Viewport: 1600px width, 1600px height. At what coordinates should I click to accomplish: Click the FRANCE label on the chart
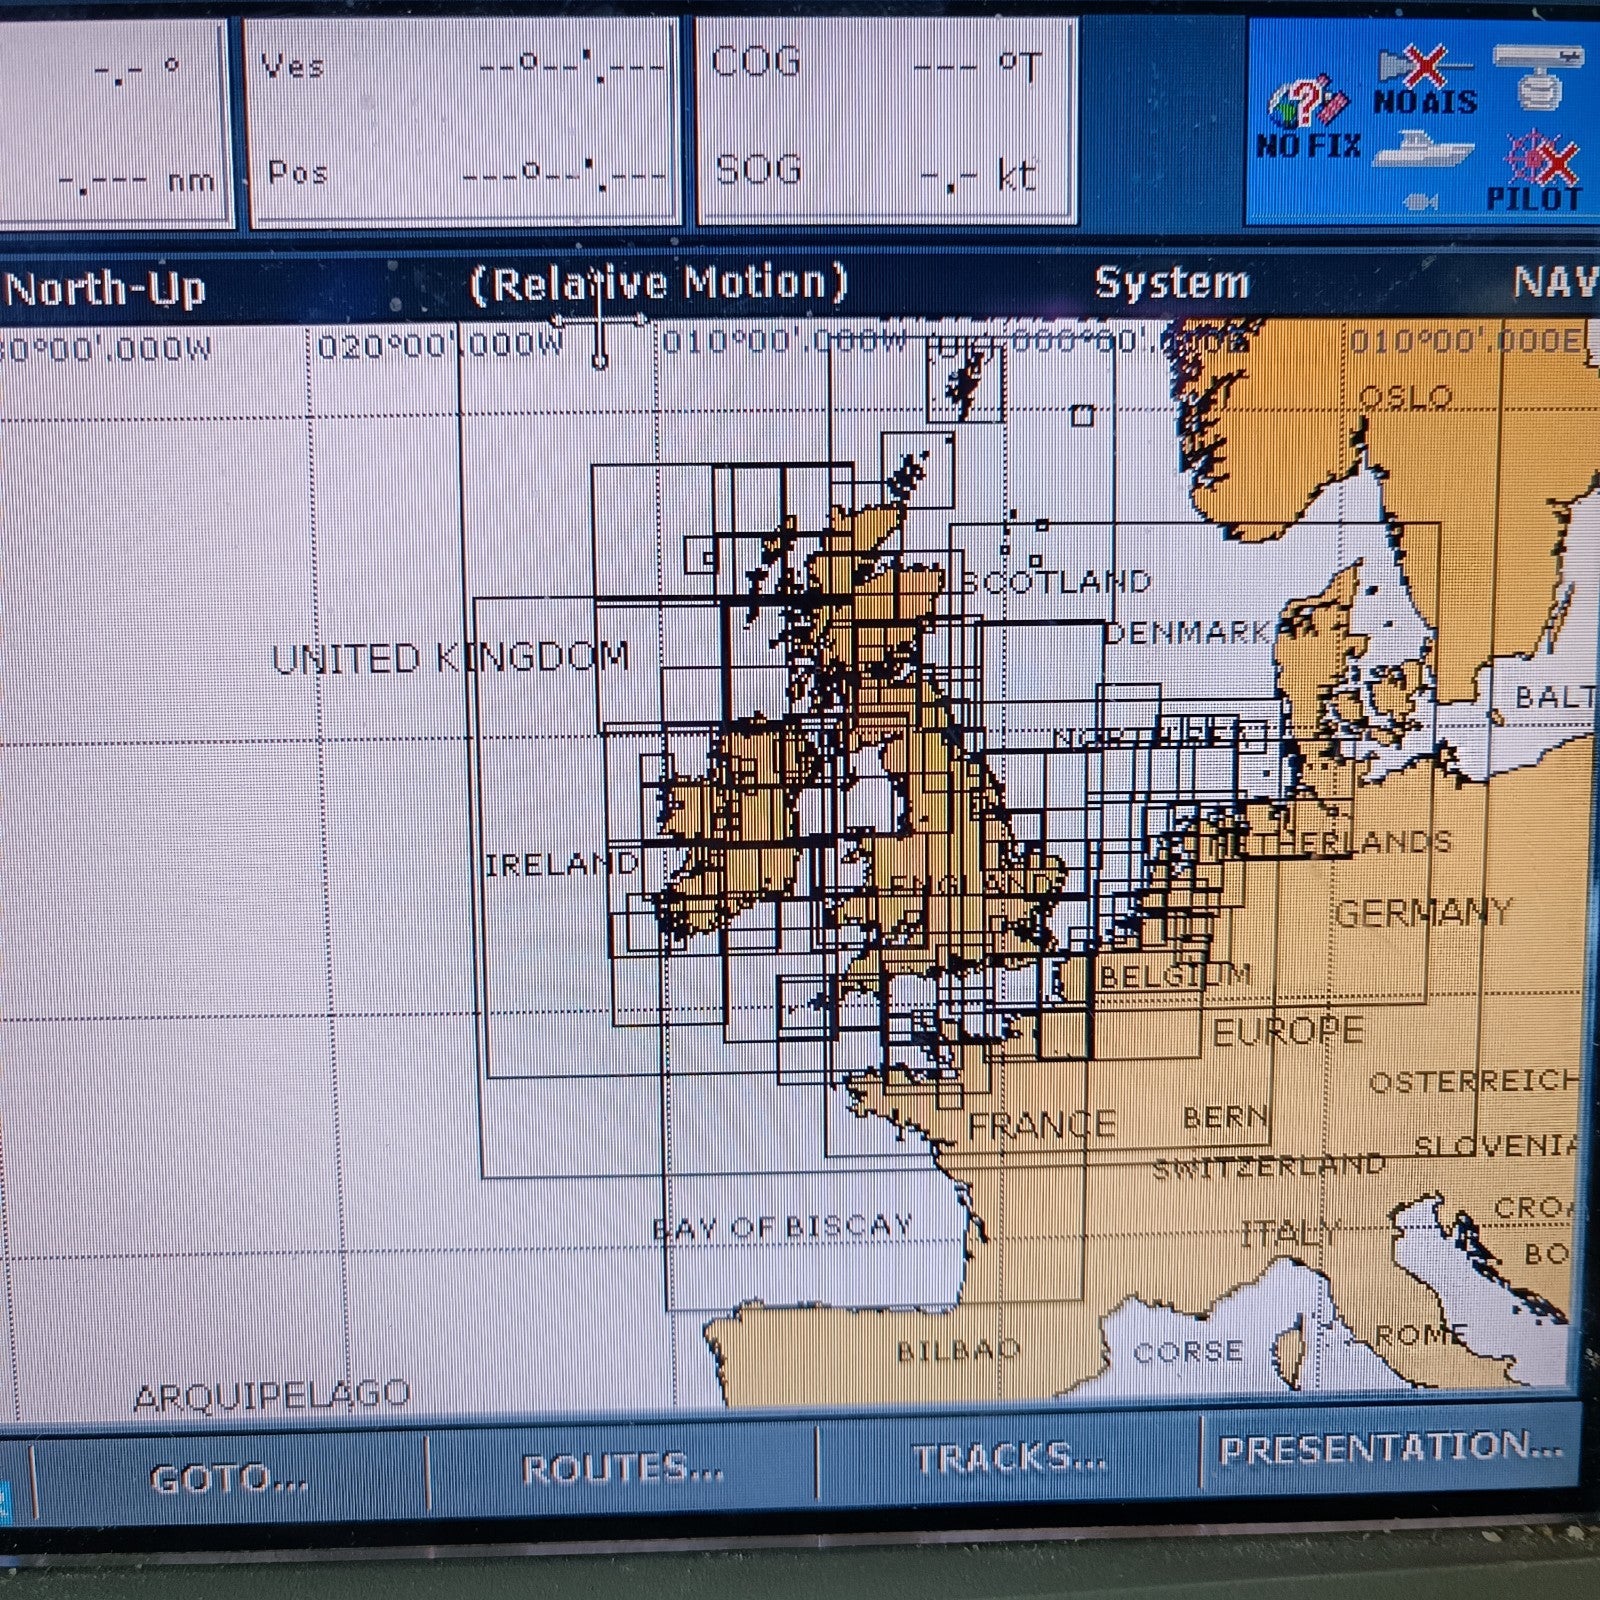tap(1041, 1126)
